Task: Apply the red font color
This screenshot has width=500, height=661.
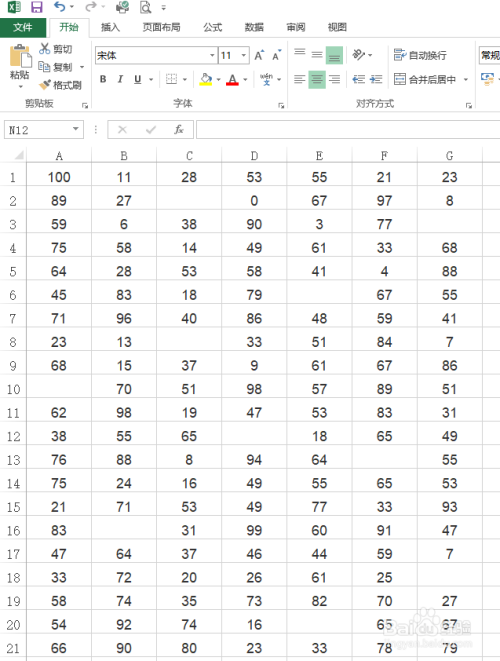Action: [x=232, y=79]
